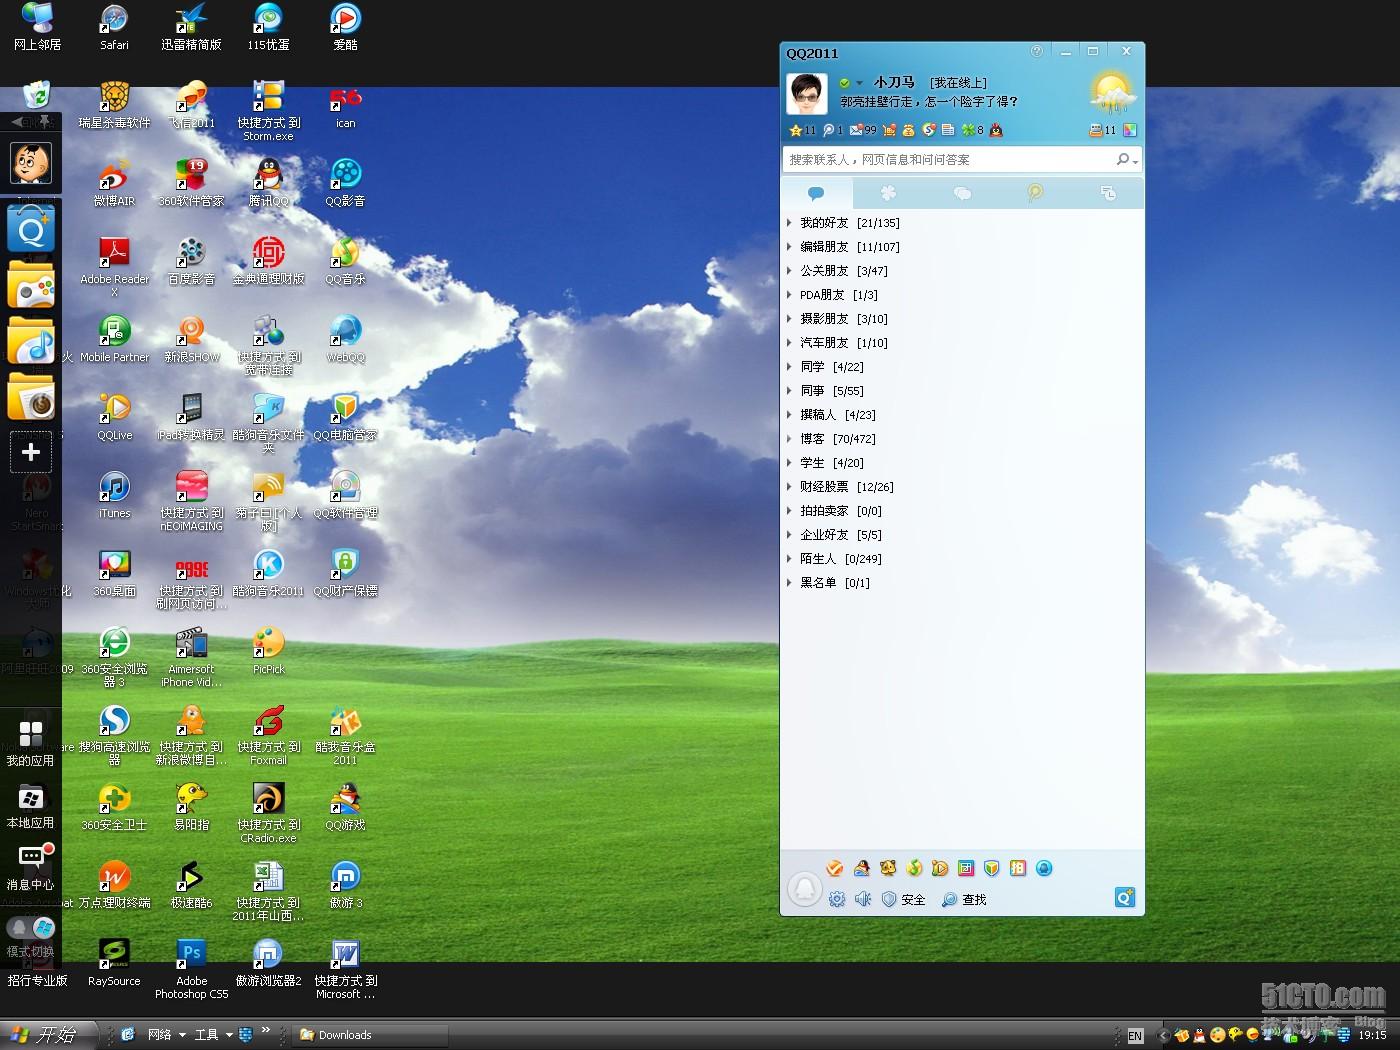Switch to the group chats tab
This screenshot has width=1400, height=1050.
point(962,193)
